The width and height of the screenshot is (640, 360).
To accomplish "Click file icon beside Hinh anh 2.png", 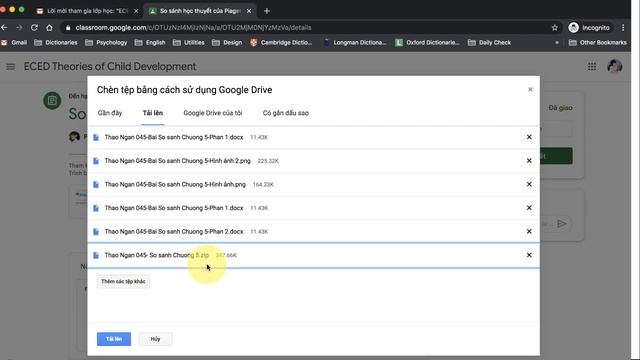I will point(96,161).
